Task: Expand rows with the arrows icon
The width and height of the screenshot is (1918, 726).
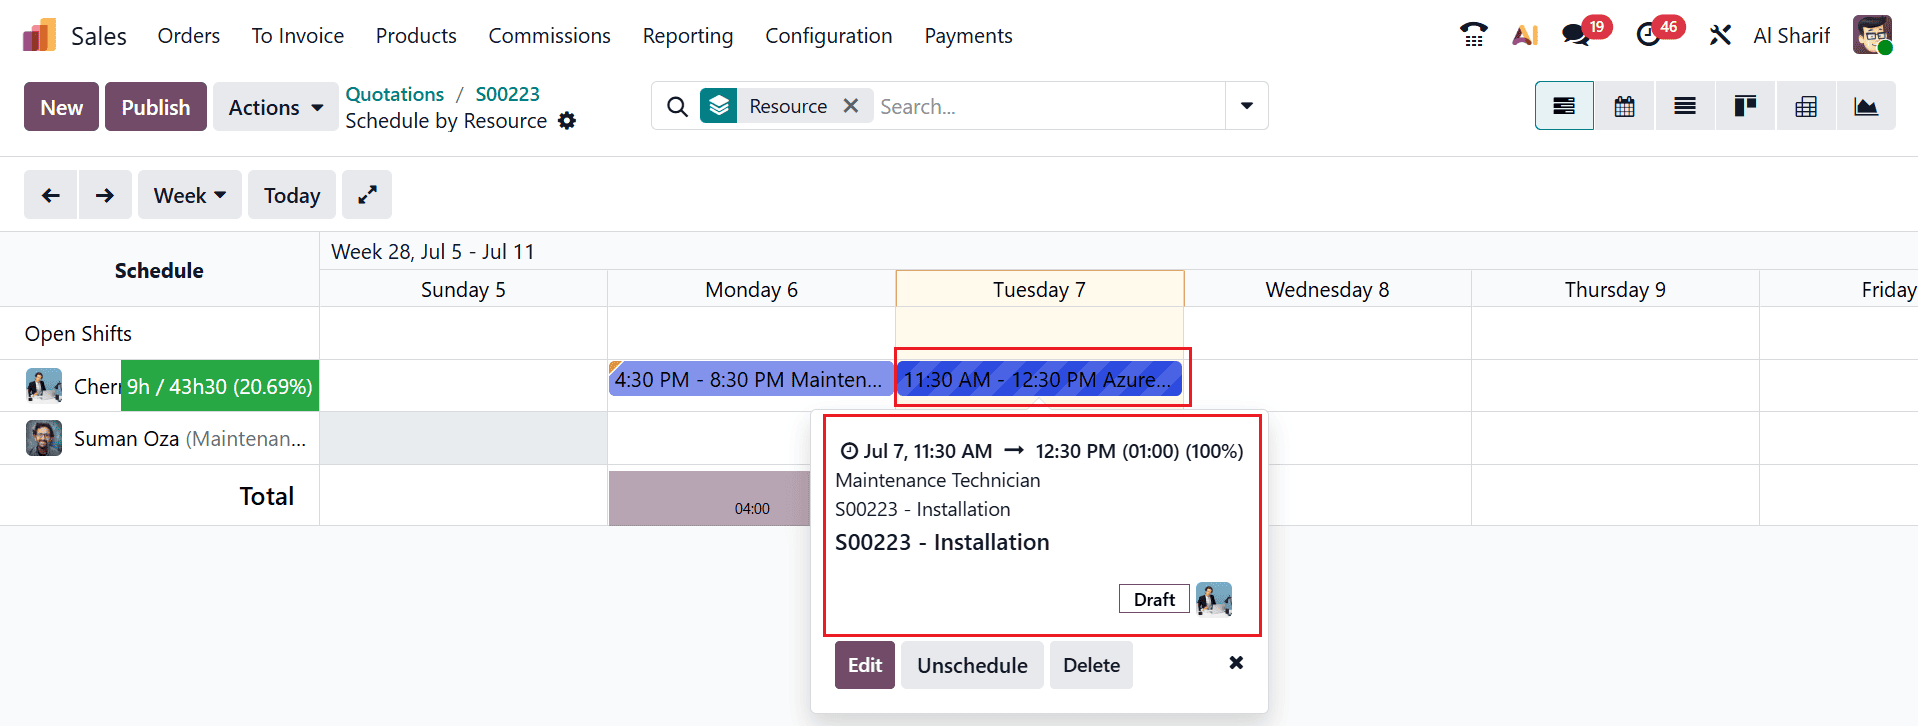Action: click(x=367, y=195)
